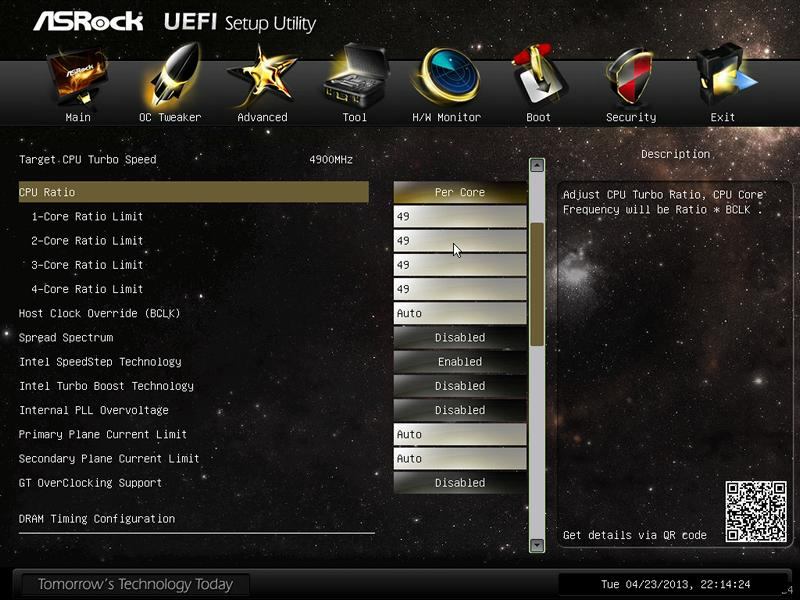Switch to the Security tab label
800x600 pixels.
point(631,117)
